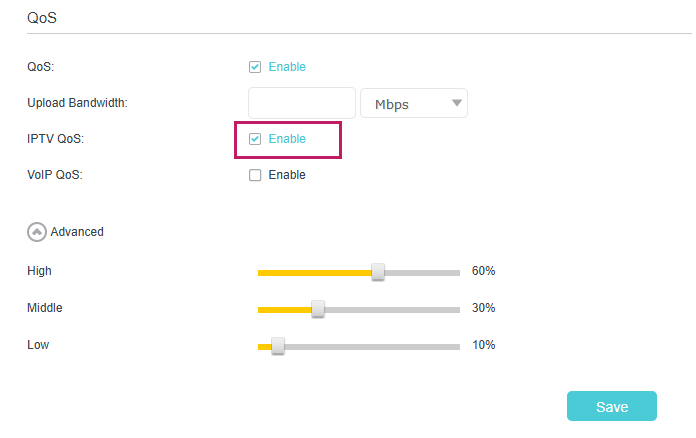Image resolution: width=696 pixels, height=438 pixels.
Task: Click the High priority slider handle
Action: [x=378, y=272]
